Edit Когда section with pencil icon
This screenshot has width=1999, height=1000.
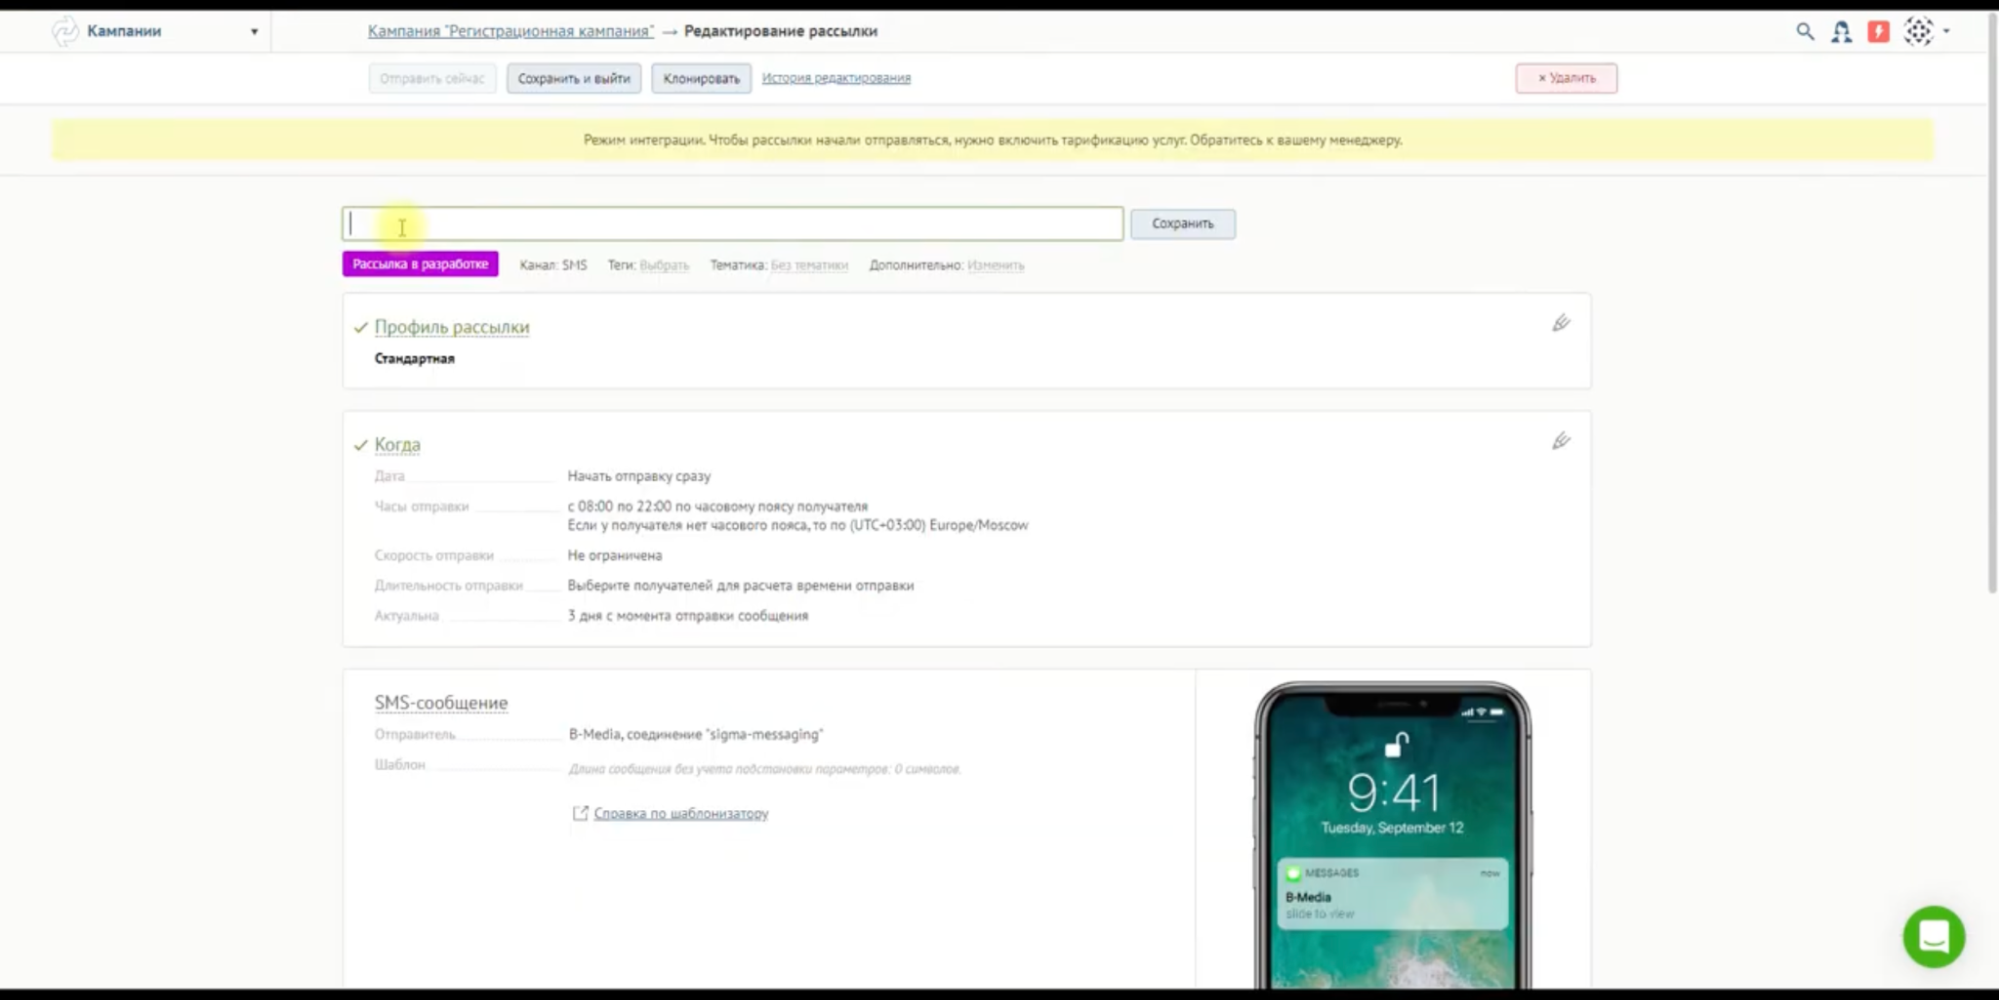click(x=1561, y=441)
